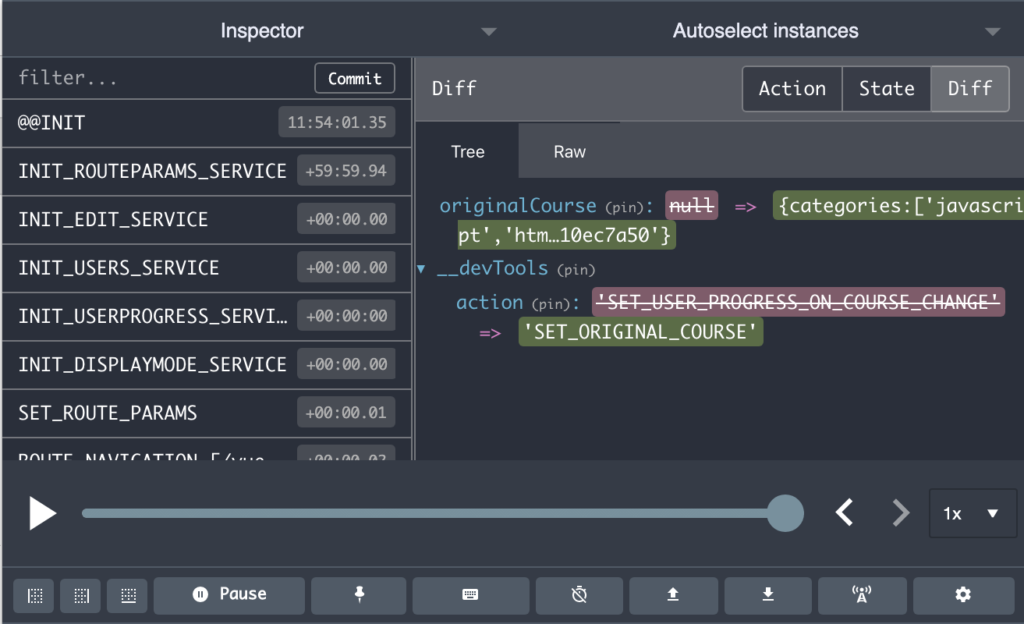Image resolution: width=1024 pixels, height=624 pixels.
Task: Click the export download icon
Action: pos(767,595)
